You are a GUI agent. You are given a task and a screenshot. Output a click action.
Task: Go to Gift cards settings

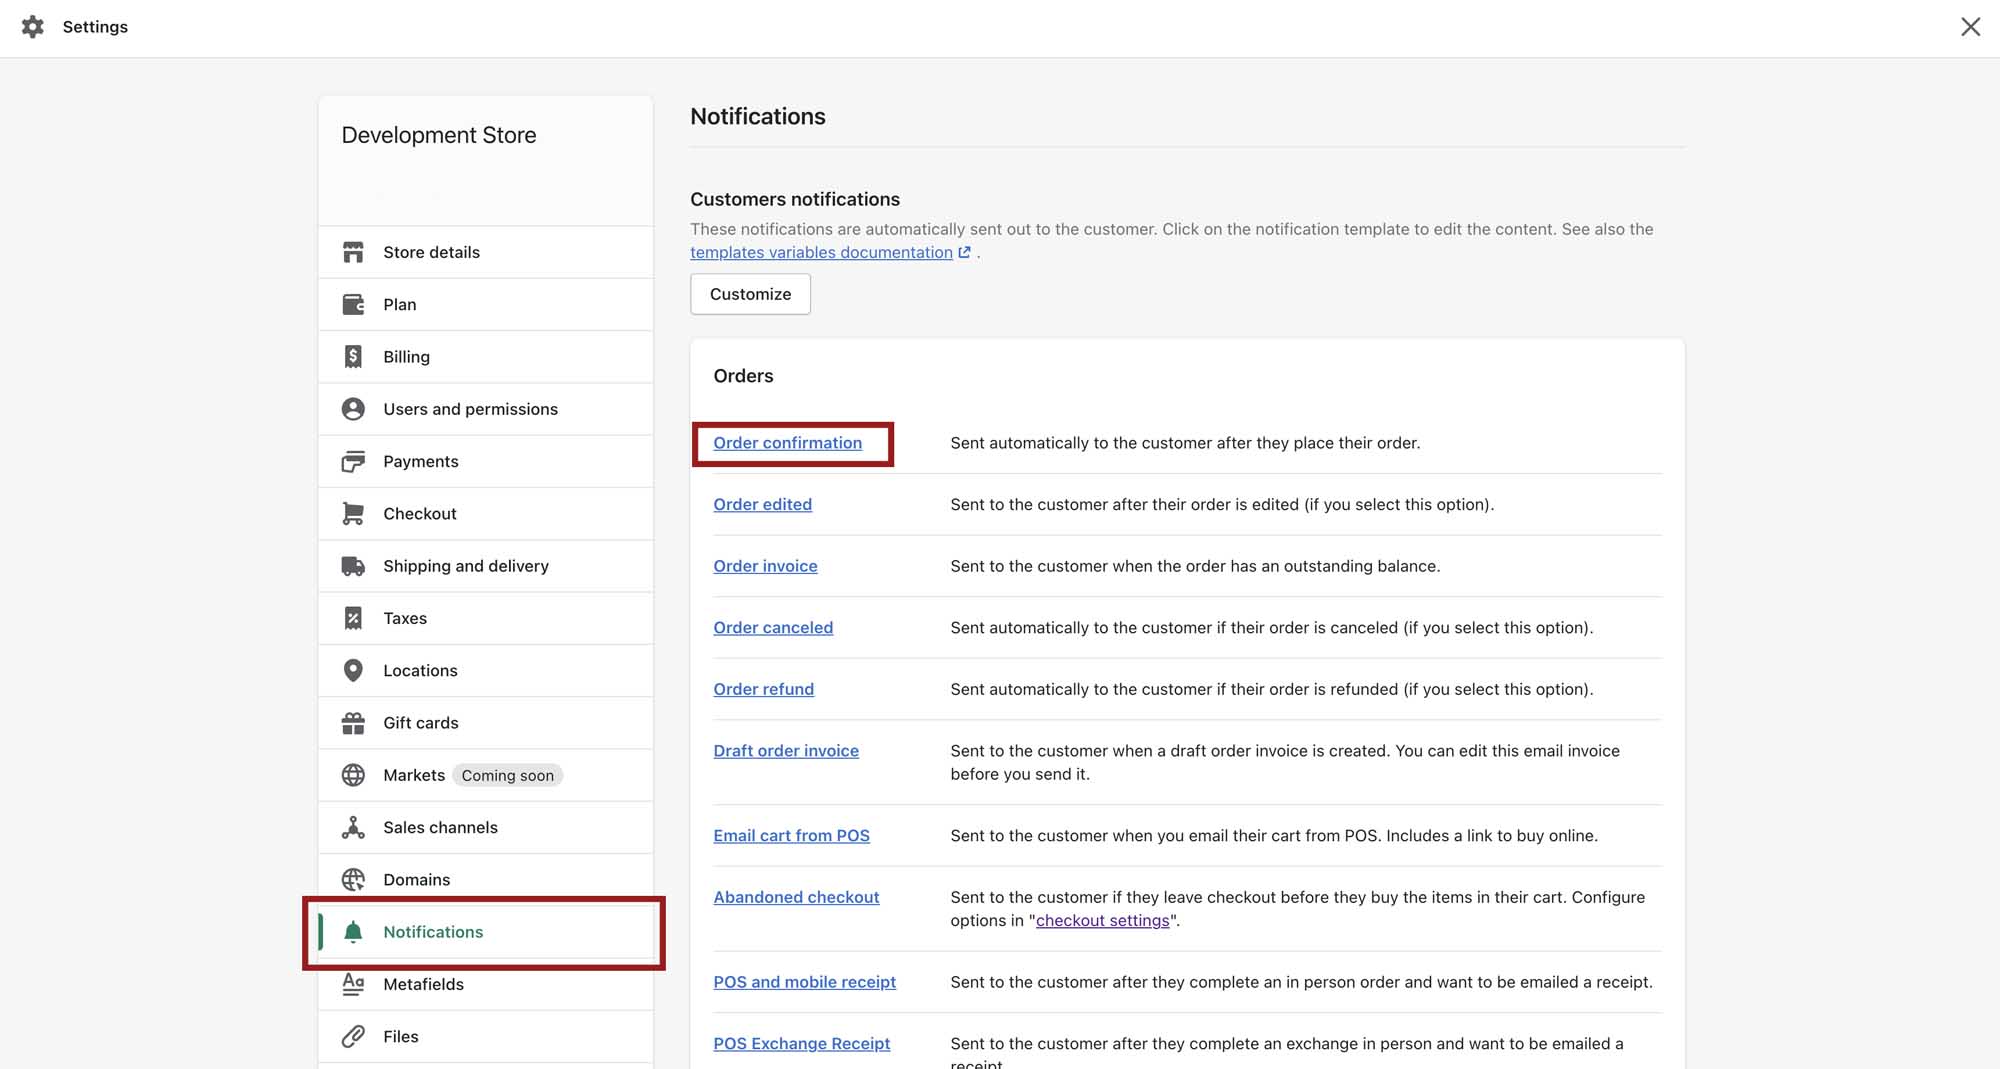click(x=486, y=723)
